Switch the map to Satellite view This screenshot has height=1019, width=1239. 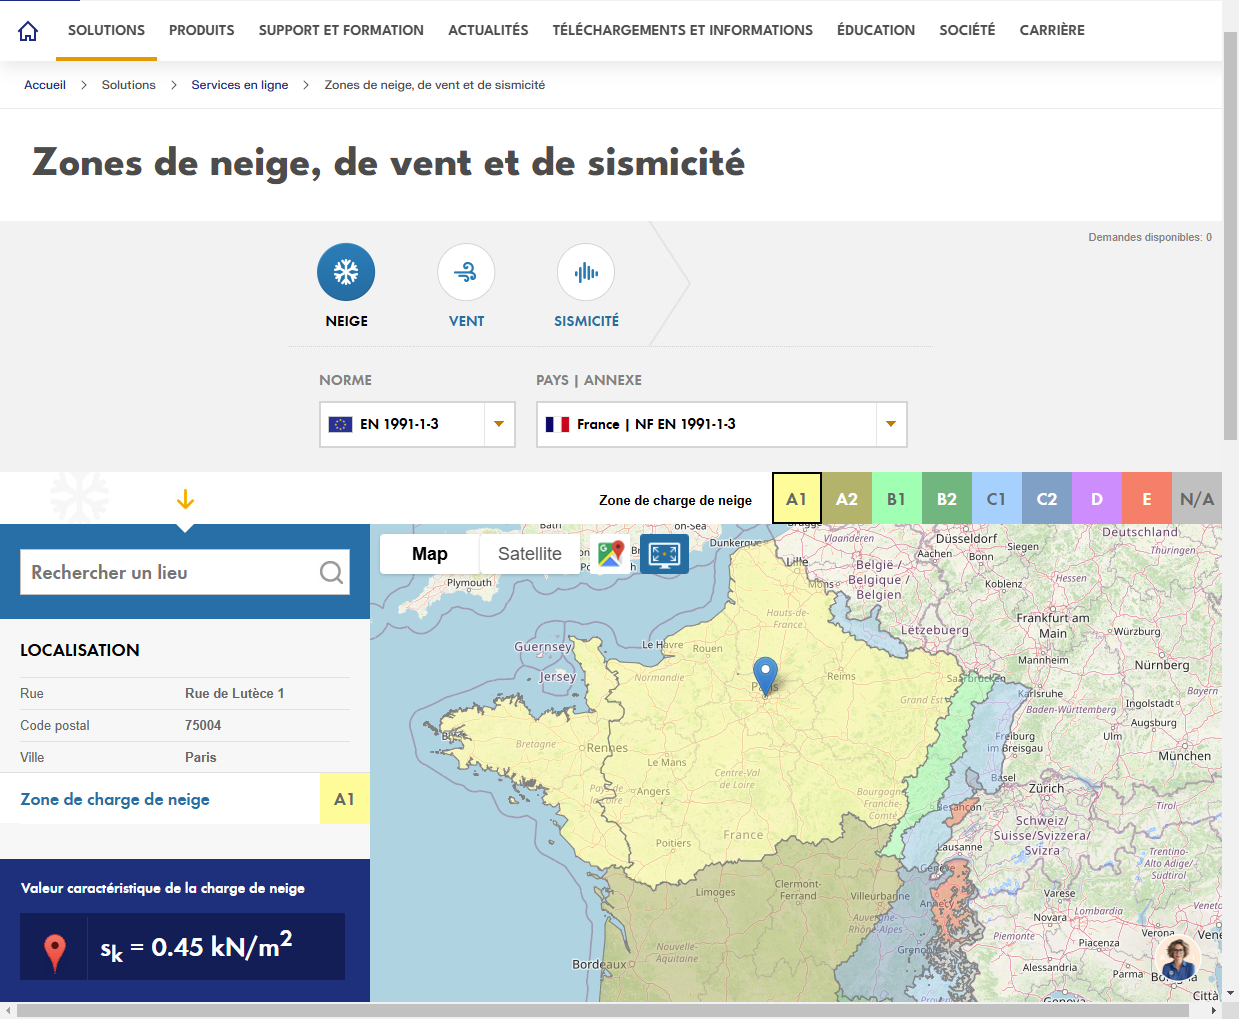tap(529, 553)
